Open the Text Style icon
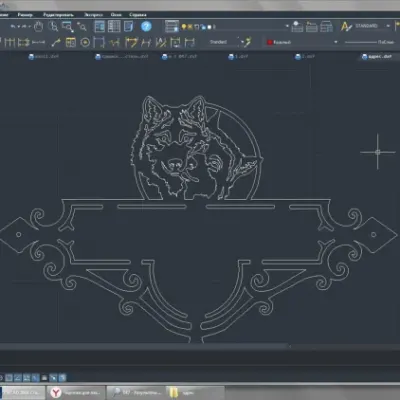Viewport: 400px width, 400px height. point(346,26)
